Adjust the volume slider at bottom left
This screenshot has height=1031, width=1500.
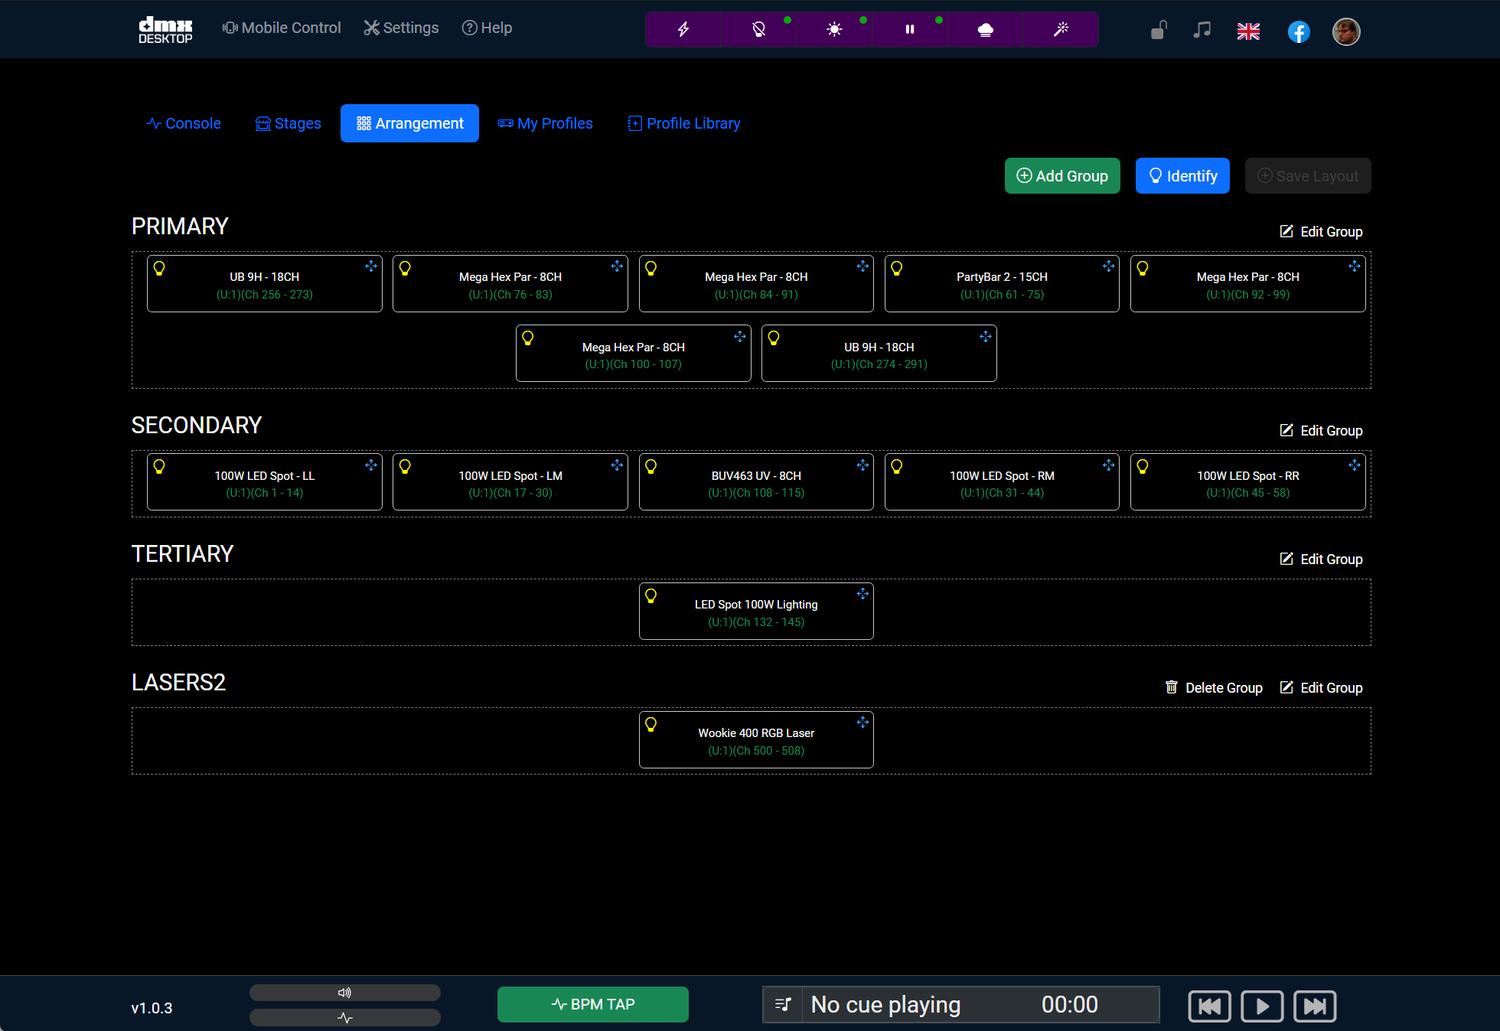tap(344, 992)
